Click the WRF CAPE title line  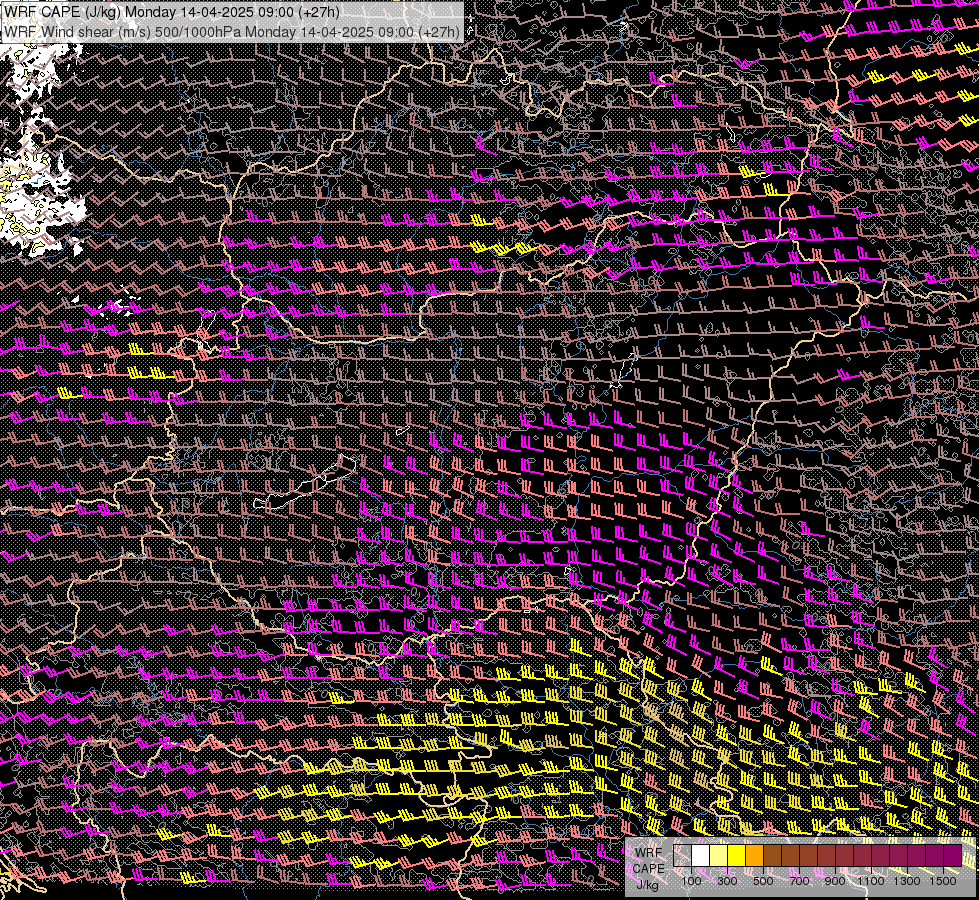(x=172, y=11)
